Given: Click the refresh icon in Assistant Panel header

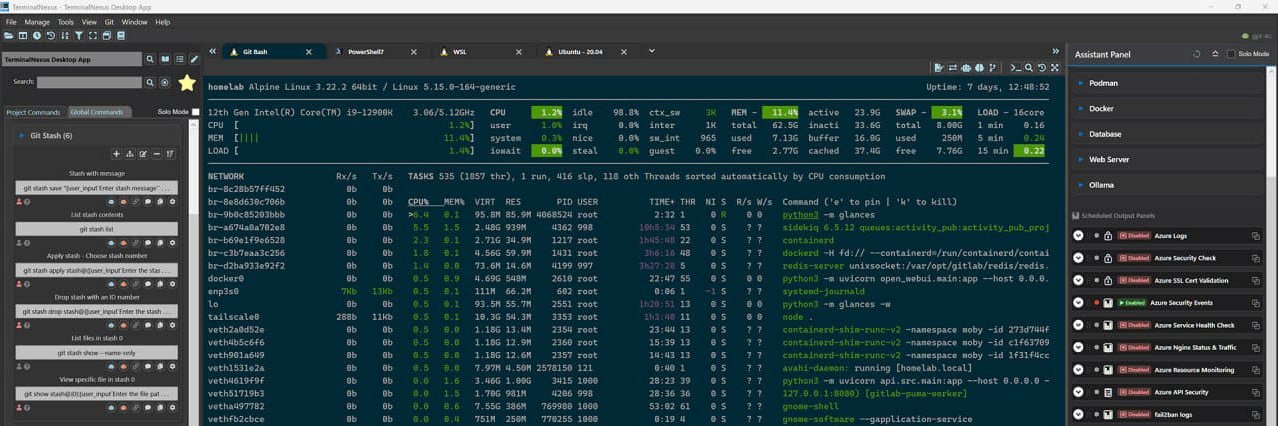Looking at the screenshot, I should (1197, 54).
